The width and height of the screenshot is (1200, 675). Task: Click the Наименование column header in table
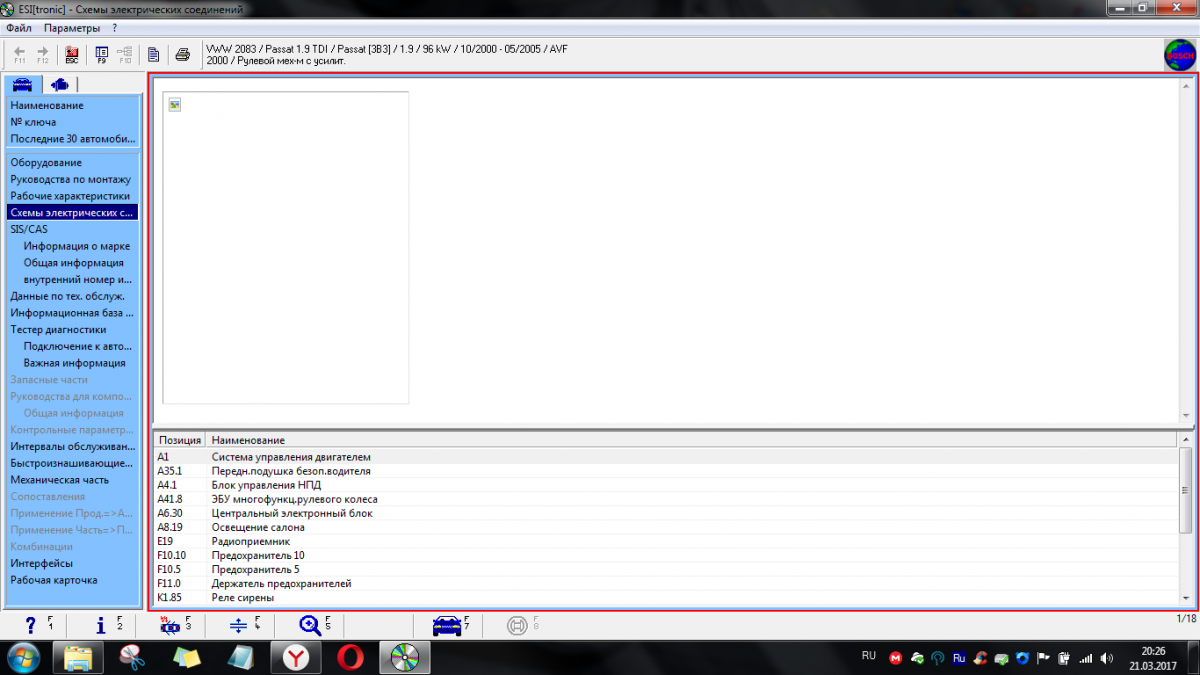coord(693,440)
